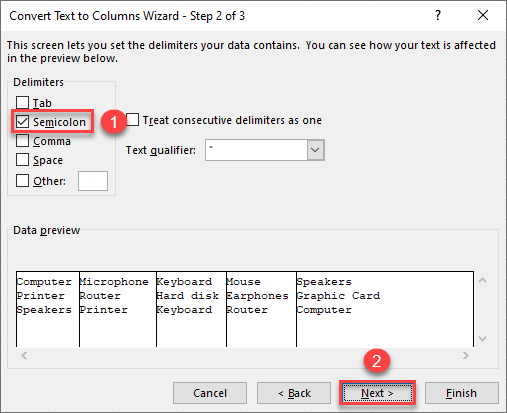Click Printer in the third preview row
507x413 pixels.
[x=104, y=310]
